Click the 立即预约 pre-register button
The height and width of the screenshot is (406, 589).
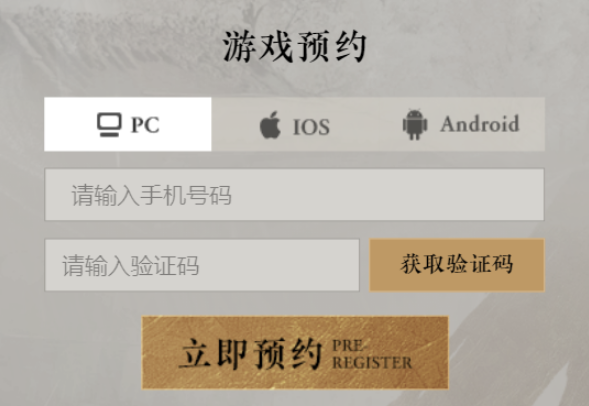295,353
